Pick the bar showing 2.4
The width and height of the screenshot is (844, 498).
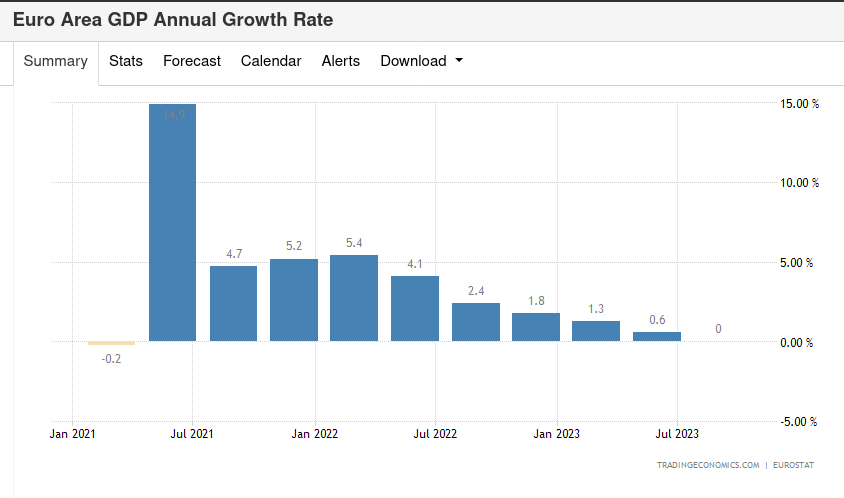(x=476, y=322)
